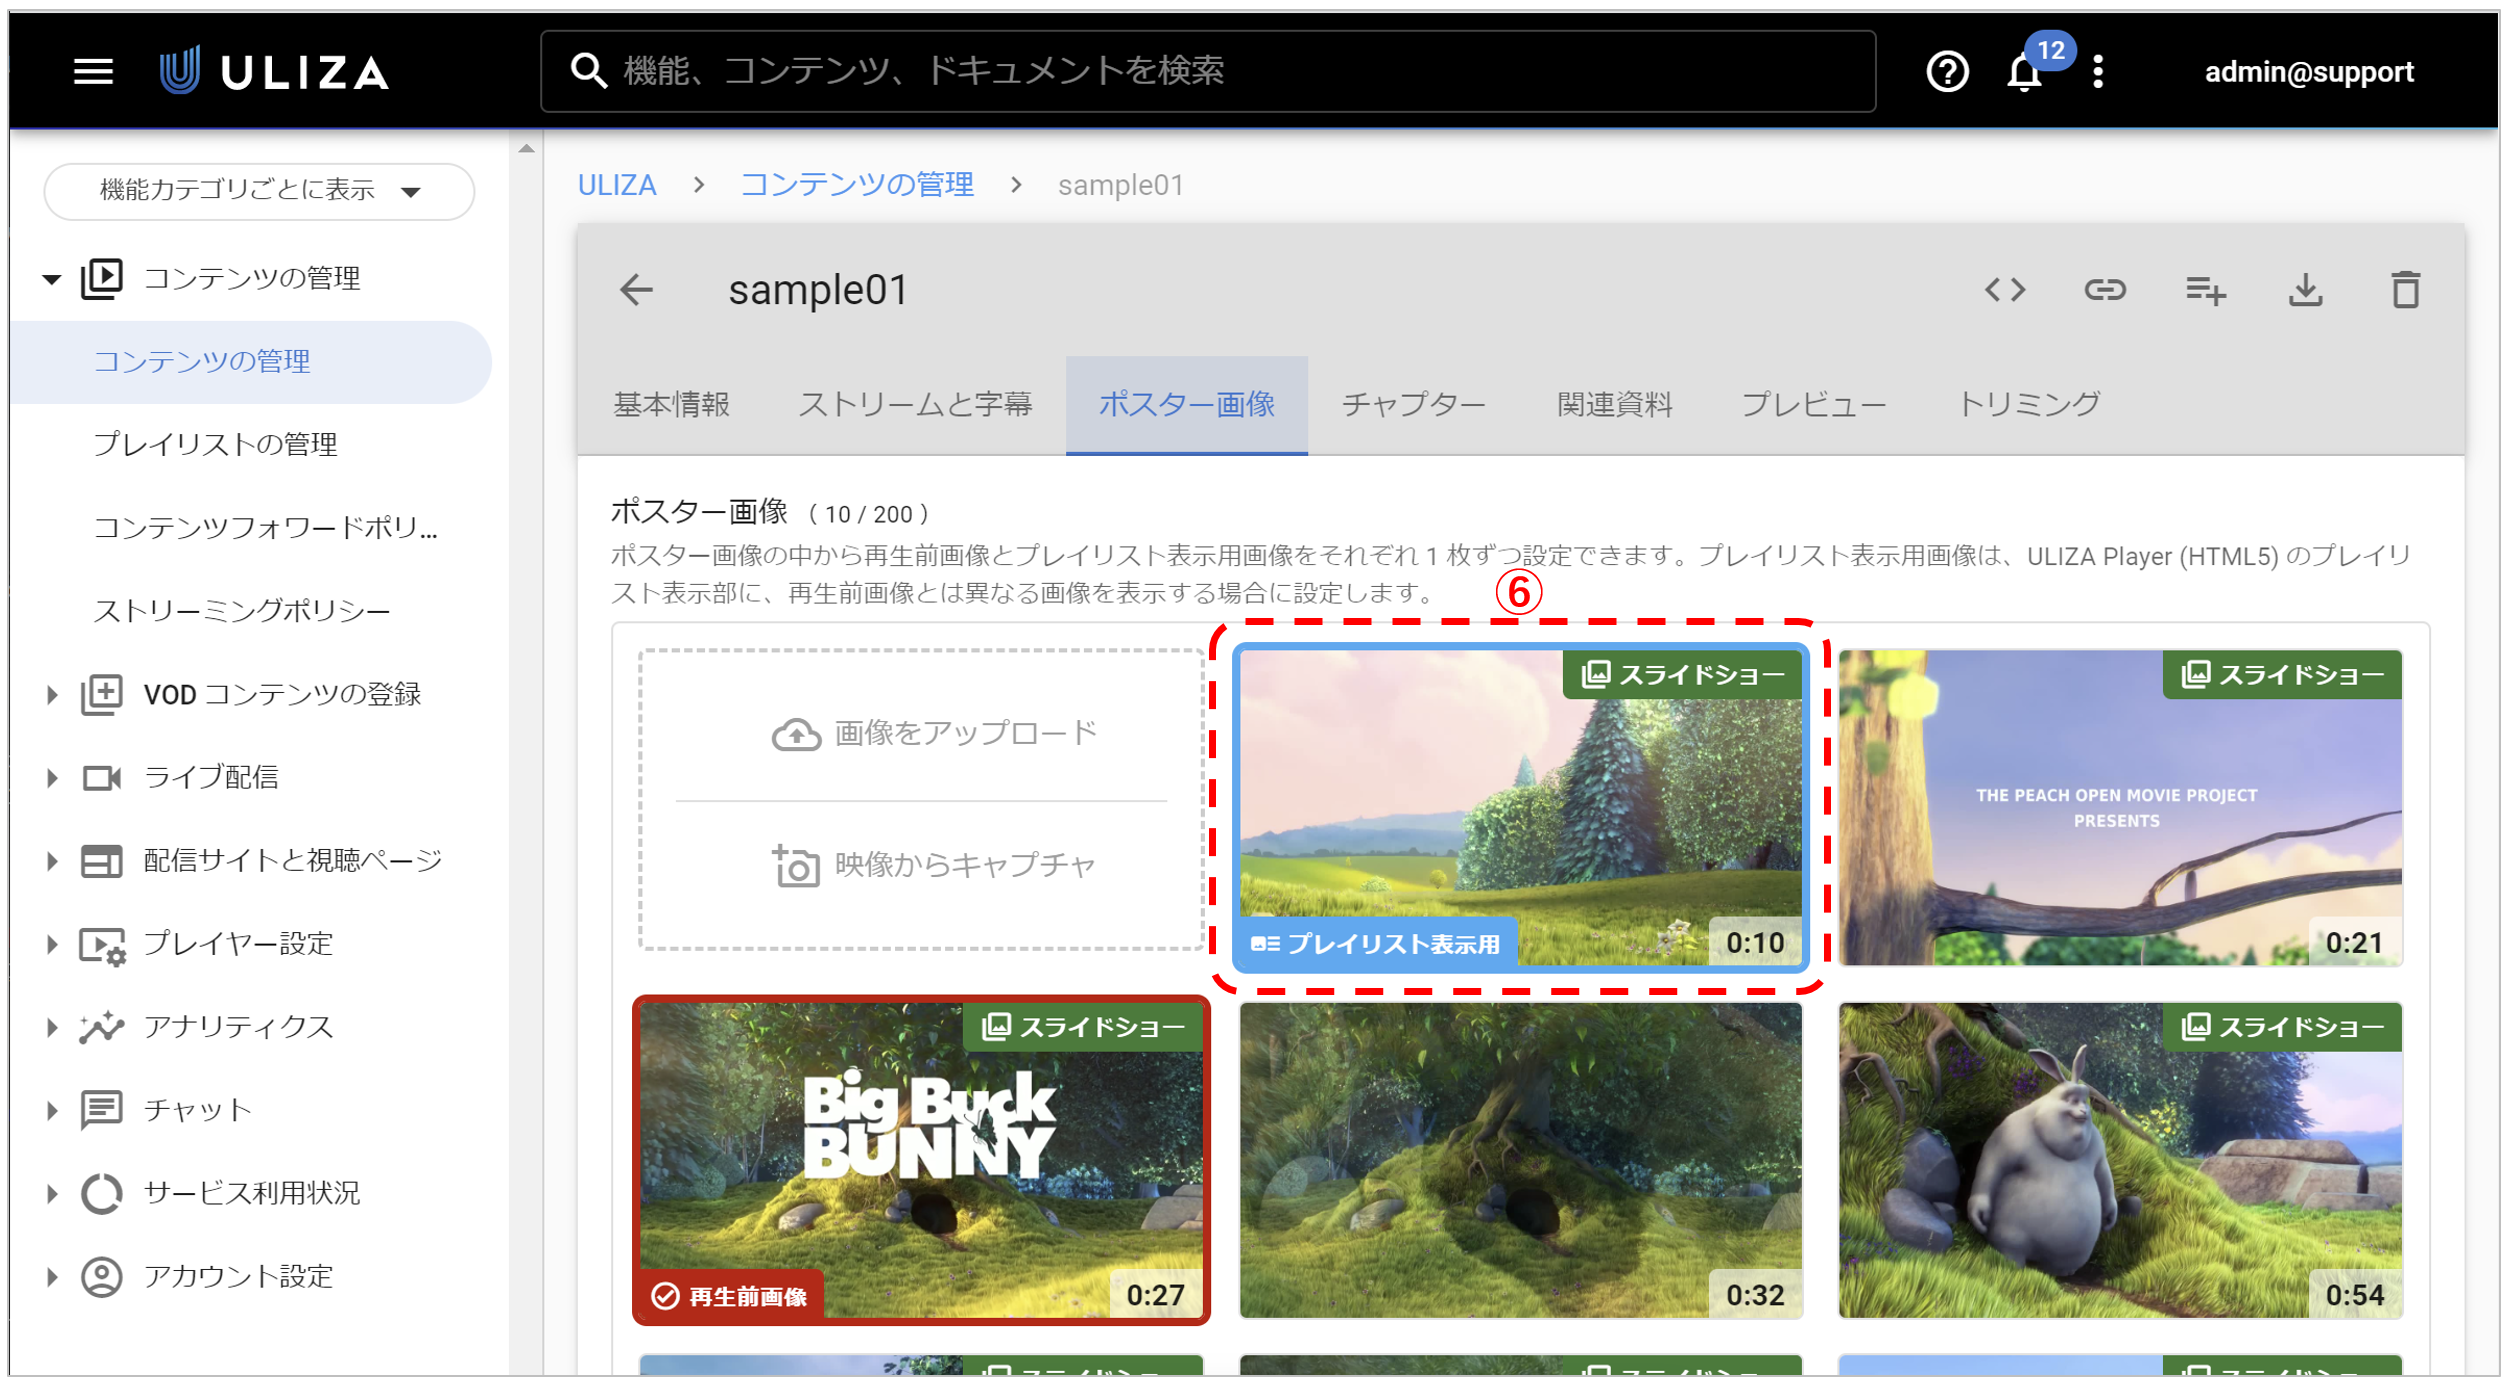
Task: Toggle スライドショー badge on 0:10 thumbnail
Action: [1683, 675]
